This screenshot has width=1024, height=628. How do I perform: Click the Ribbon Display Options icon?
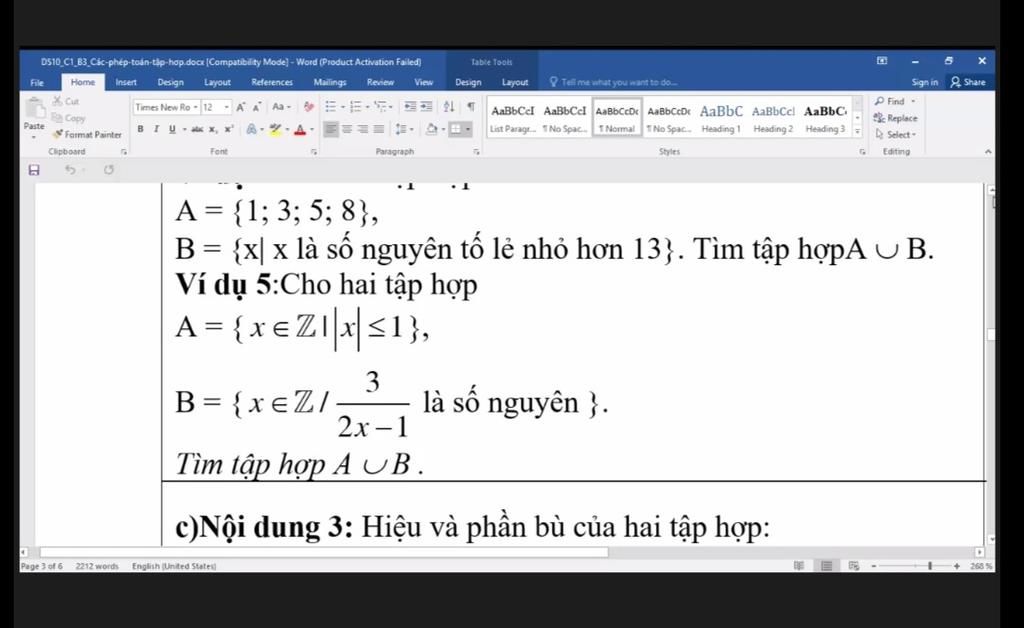882,61
